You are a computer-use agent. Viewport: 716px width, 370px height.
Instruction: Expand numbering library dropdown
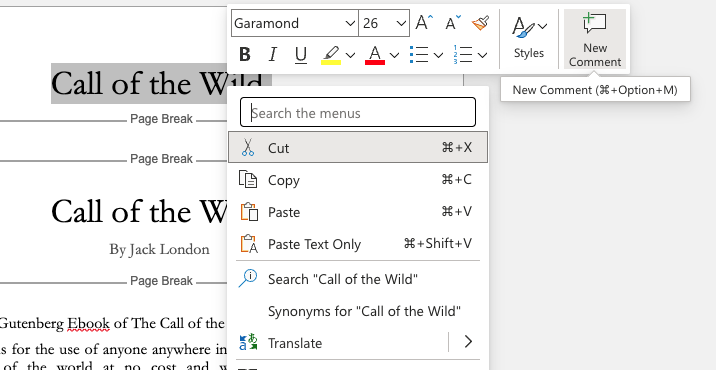click(x=482, y=55)
